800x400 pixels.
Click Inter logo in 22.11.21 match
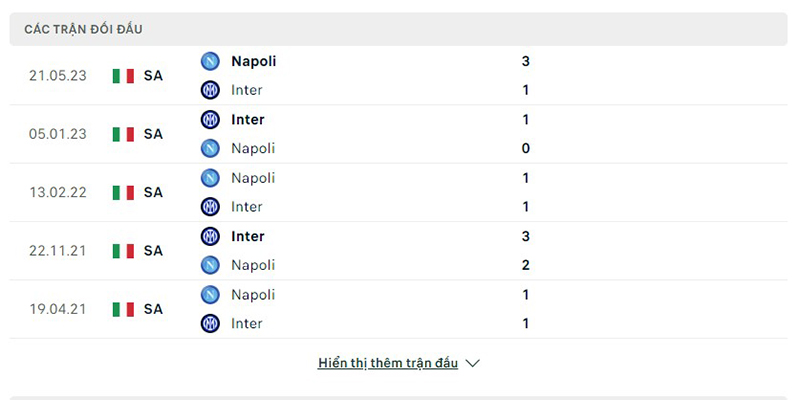(x=210, y=236)
